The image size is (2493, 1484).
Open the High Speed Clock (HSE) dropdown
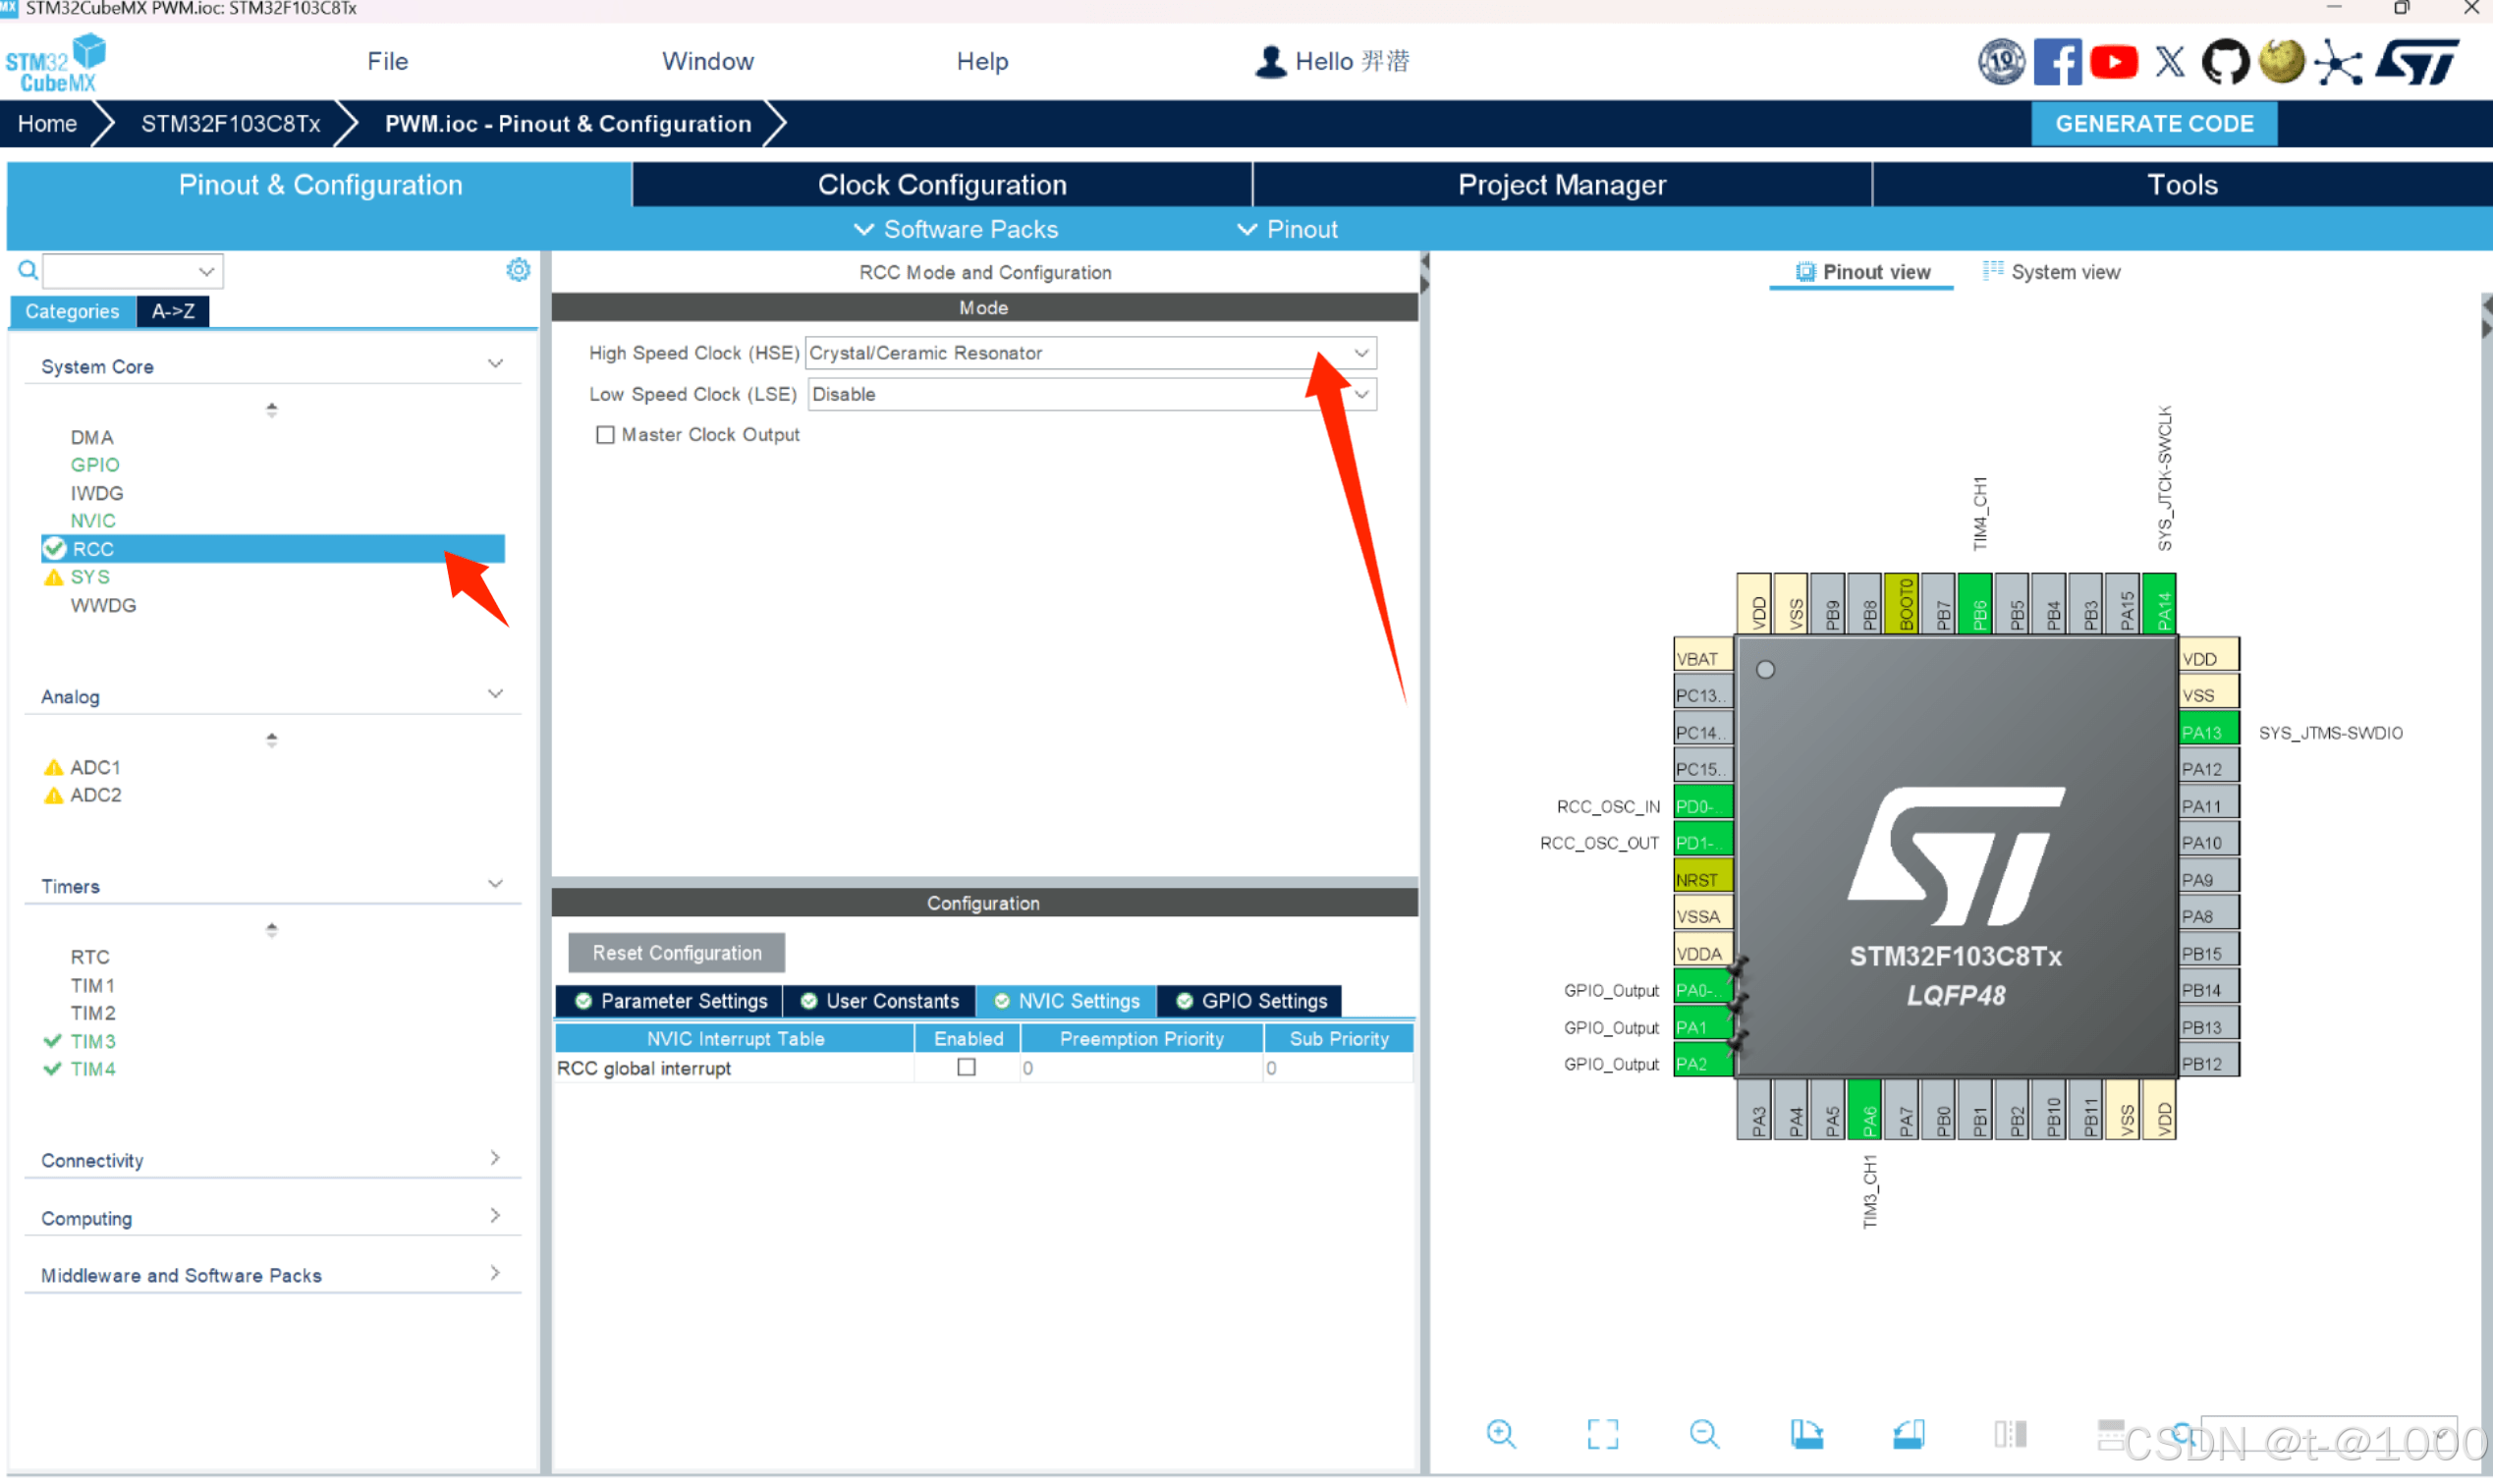click(x=1361, y=353)
